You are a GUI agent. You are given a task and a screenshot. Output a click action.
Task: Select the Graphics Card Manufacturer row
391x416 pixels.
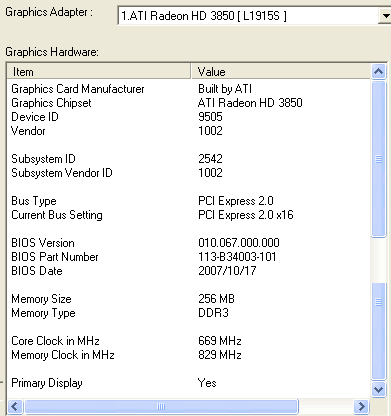(188, 89)
